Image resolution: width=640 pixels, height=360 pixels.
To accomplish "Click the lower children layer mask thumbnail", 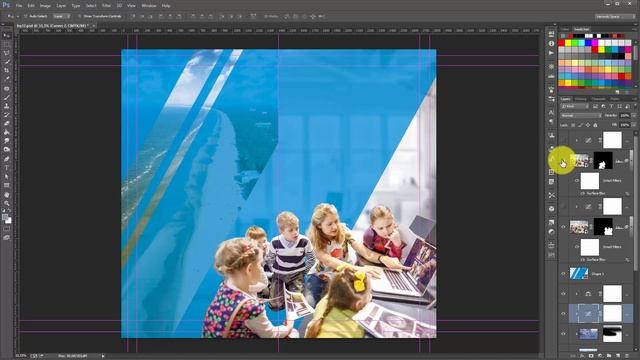I will tap(603, 227).
